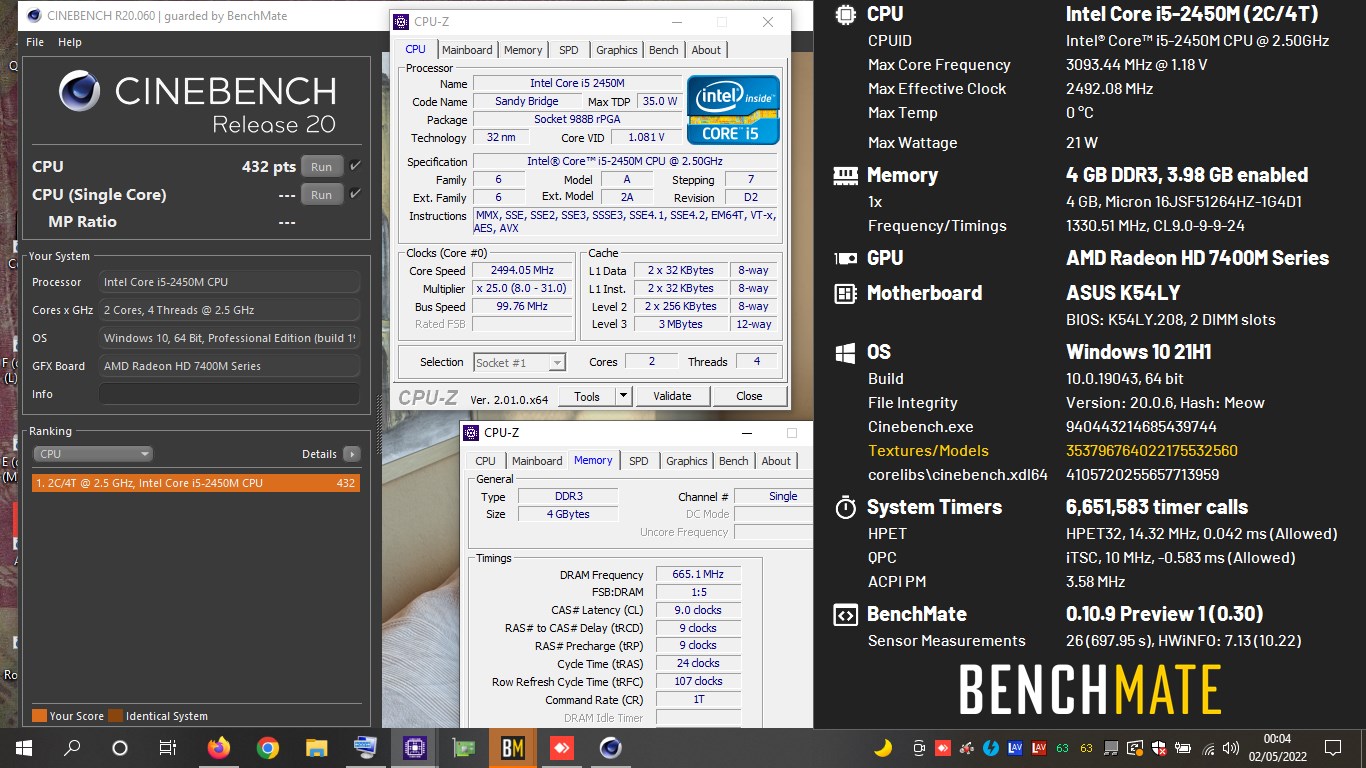Open AnyDesk from the taskbar
1366x768 pixels.
pyautogui.click(x=561, y=747)
